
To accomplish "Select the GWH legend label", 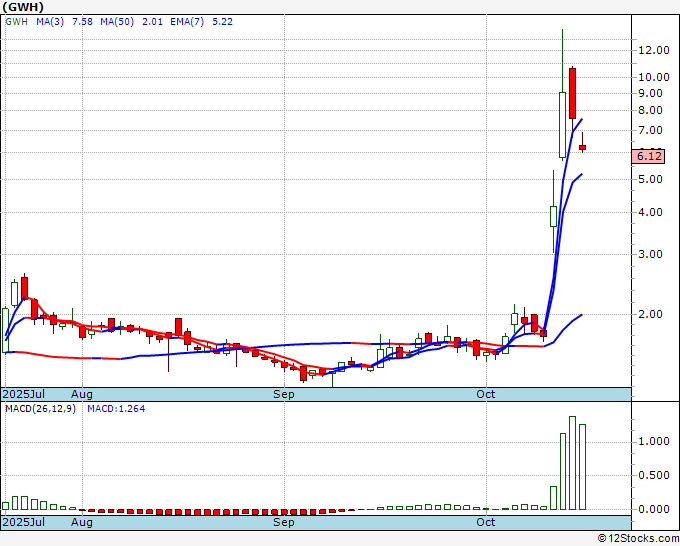I will click(16, 22).
